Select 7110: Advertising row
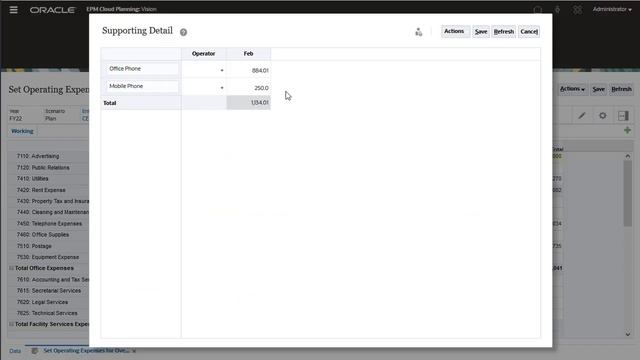 [x=38, y=156]
